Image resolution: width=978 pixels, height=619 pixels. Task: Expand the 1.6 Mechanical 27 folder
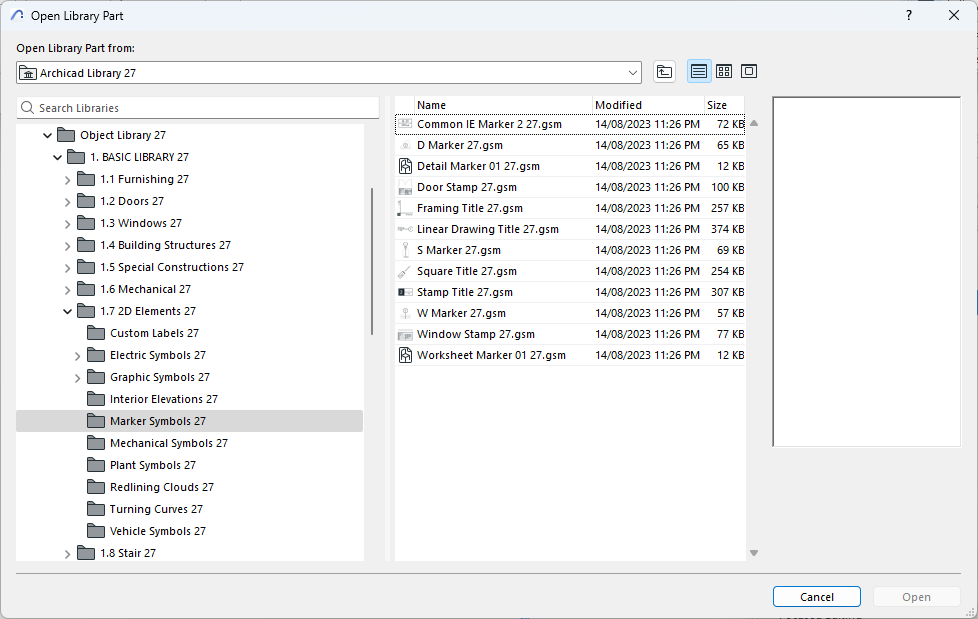[x=67, y=290]
